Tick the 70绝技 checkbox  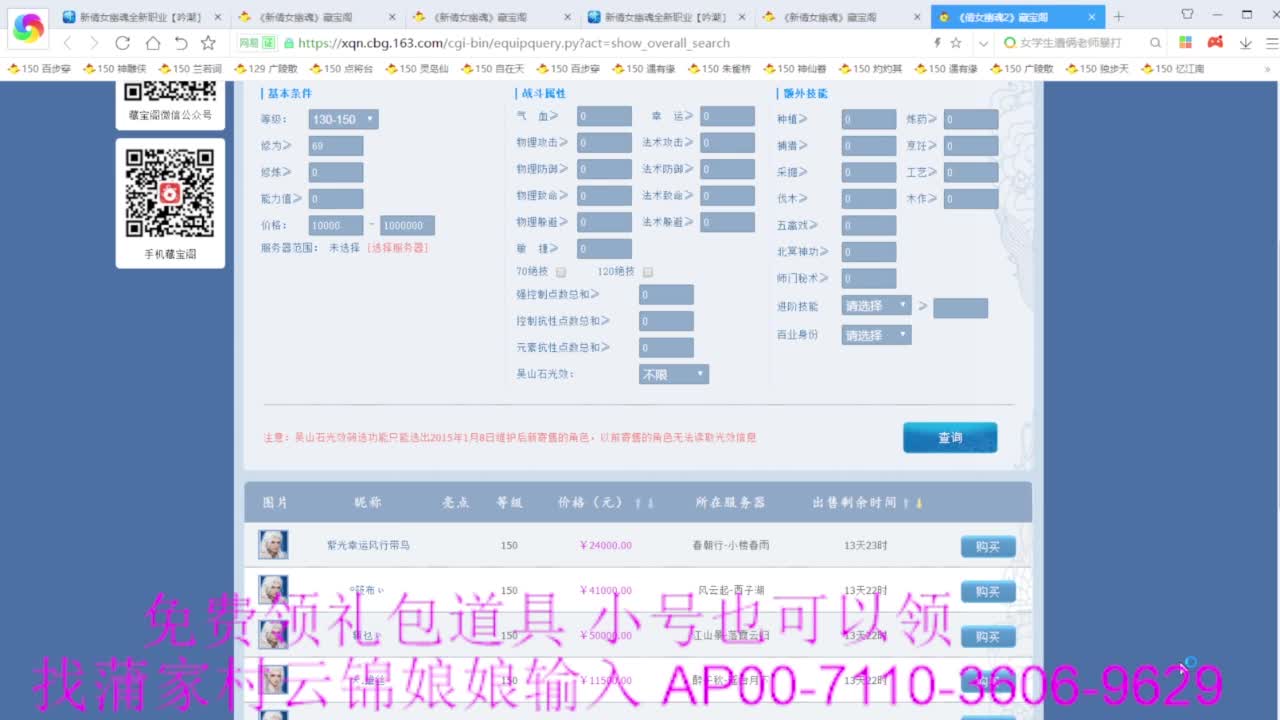pos(561,272)
